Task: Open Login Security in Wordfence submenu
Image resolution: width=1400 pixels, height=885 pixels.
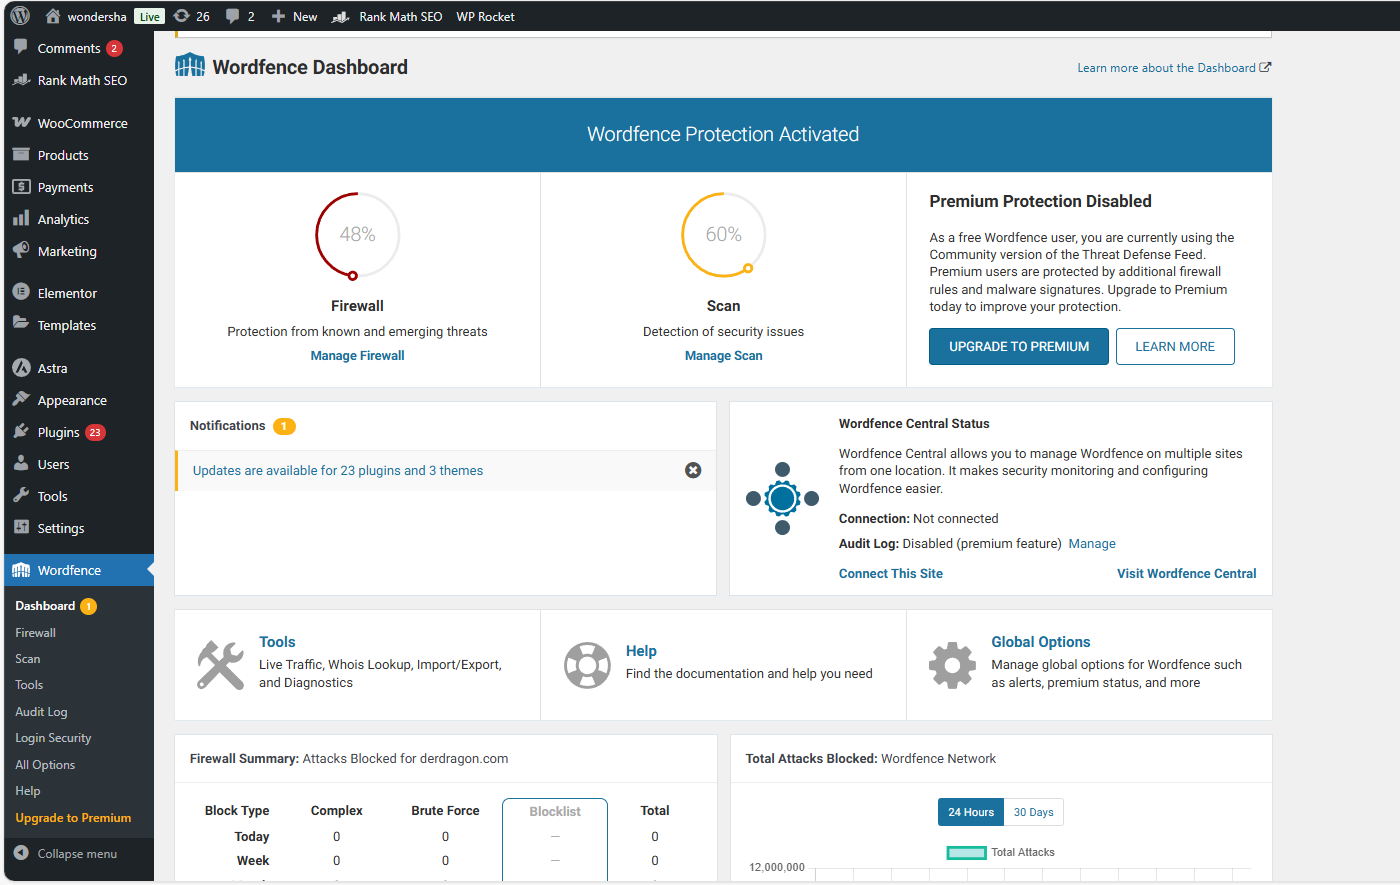Action: [x=53, y=738]
